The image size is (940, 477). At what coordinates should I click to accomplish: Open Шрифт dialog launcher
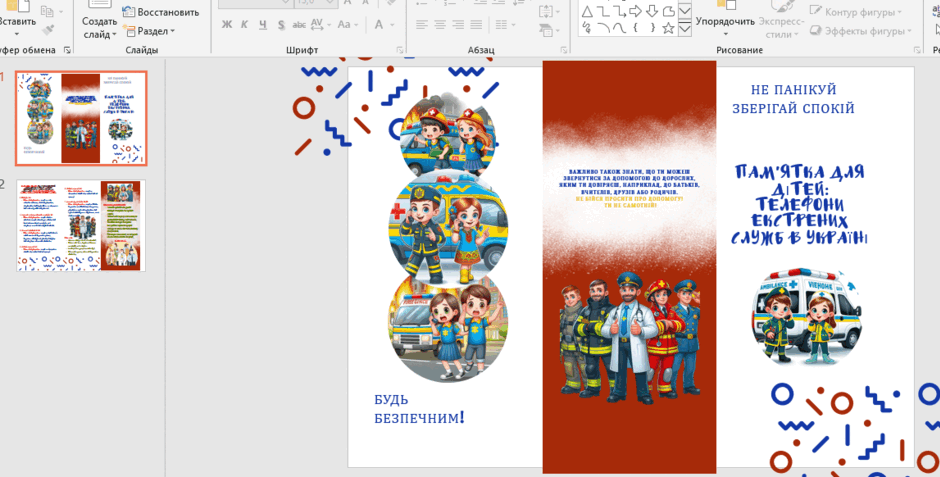tap(400, 50)
